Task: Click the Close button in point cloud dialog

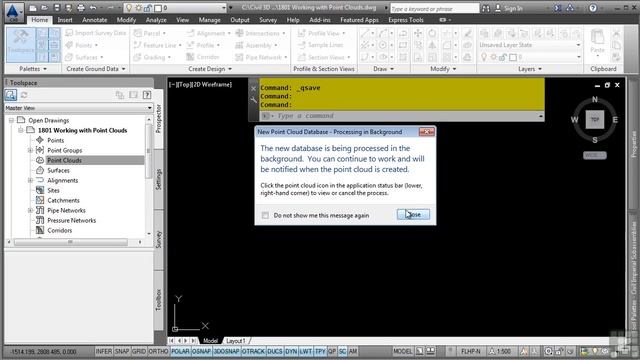Action: click(x=413, y=214)
